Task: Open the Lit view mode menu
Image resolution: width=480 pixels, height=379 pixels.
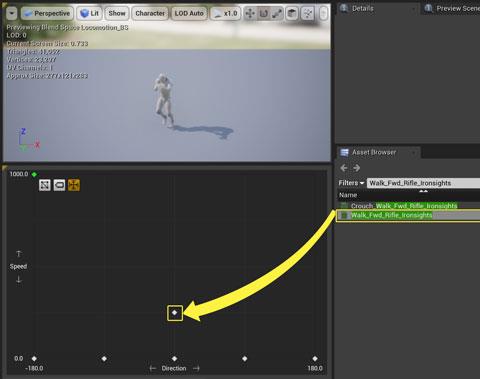Action: coord(89,13)
